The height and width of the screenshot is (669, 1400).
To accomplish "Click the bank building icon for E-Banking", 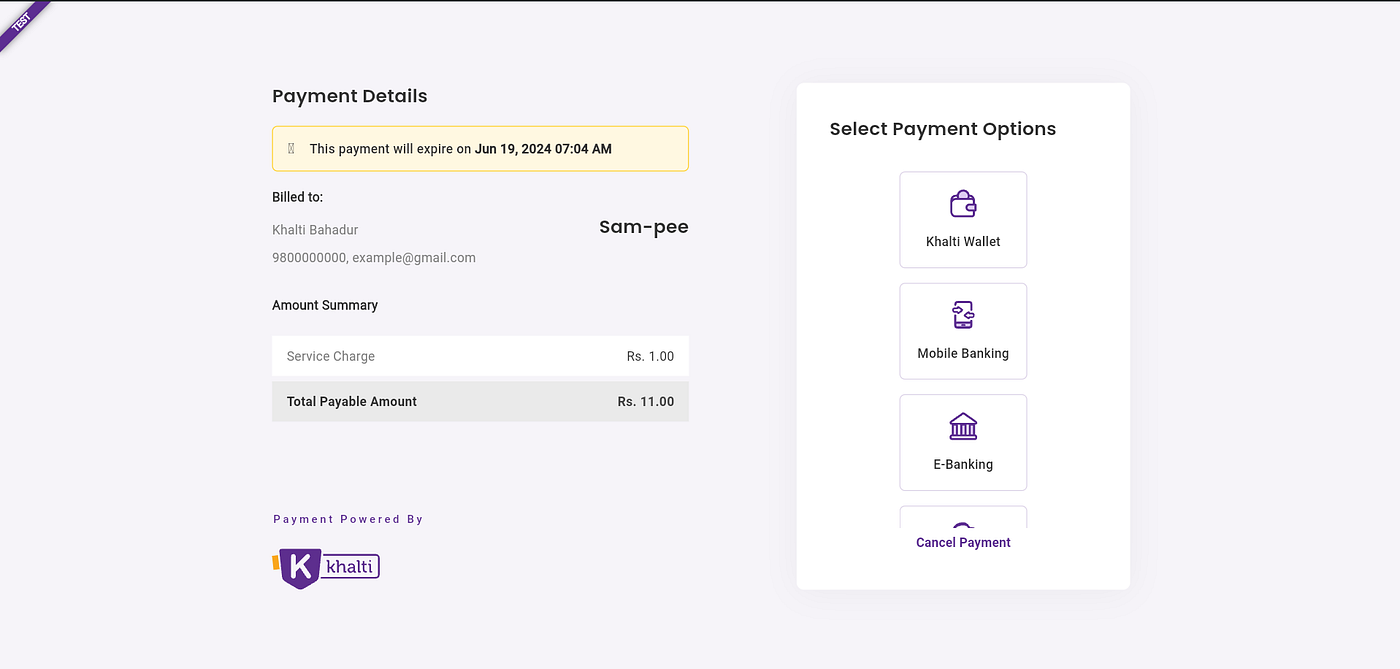I will pyautogui.click(x=963, y=427).
